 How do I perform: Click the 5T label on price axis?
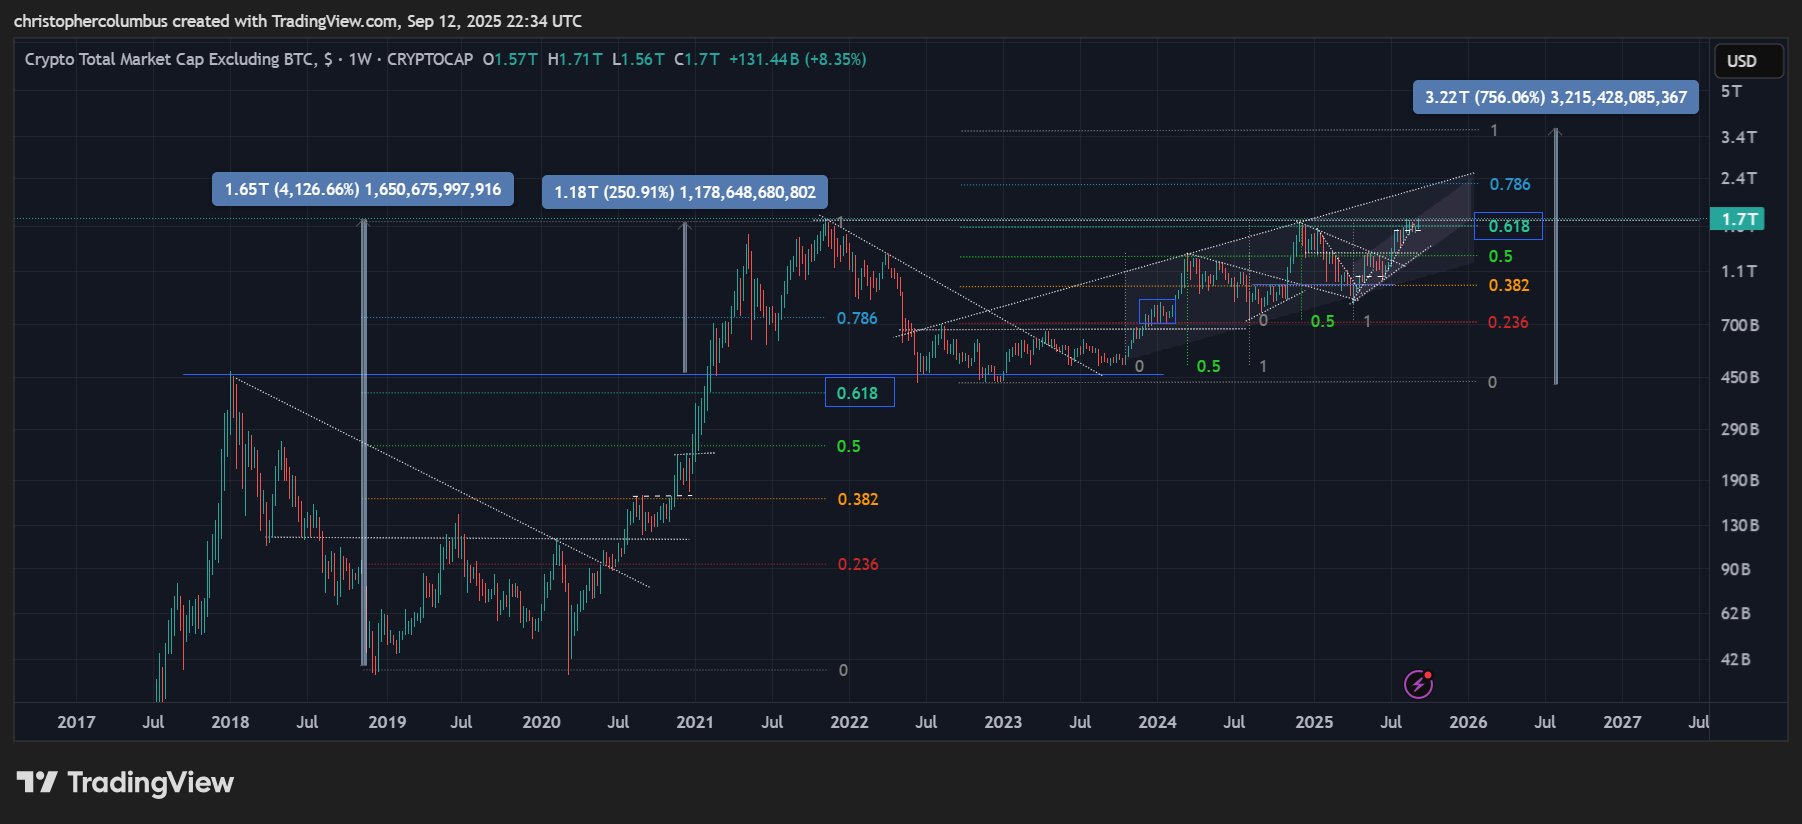point(1731,91)
